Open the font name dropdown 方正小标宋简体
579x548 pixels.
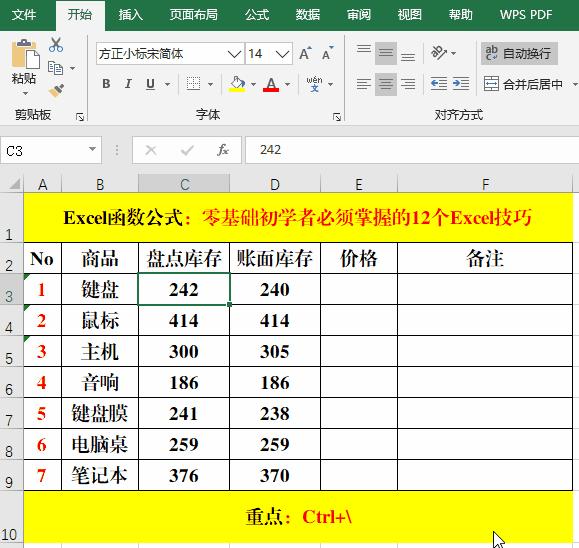point(234,54)
